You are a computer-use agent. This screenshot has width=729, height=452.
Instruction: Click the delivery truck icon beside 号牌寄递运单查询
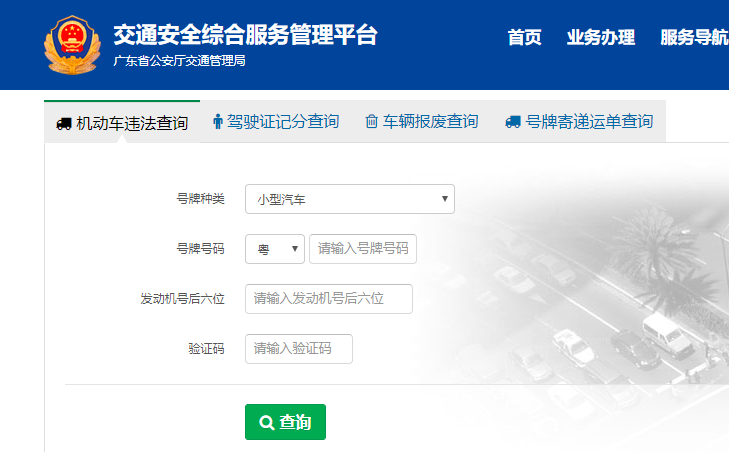[x=513, y=122]
